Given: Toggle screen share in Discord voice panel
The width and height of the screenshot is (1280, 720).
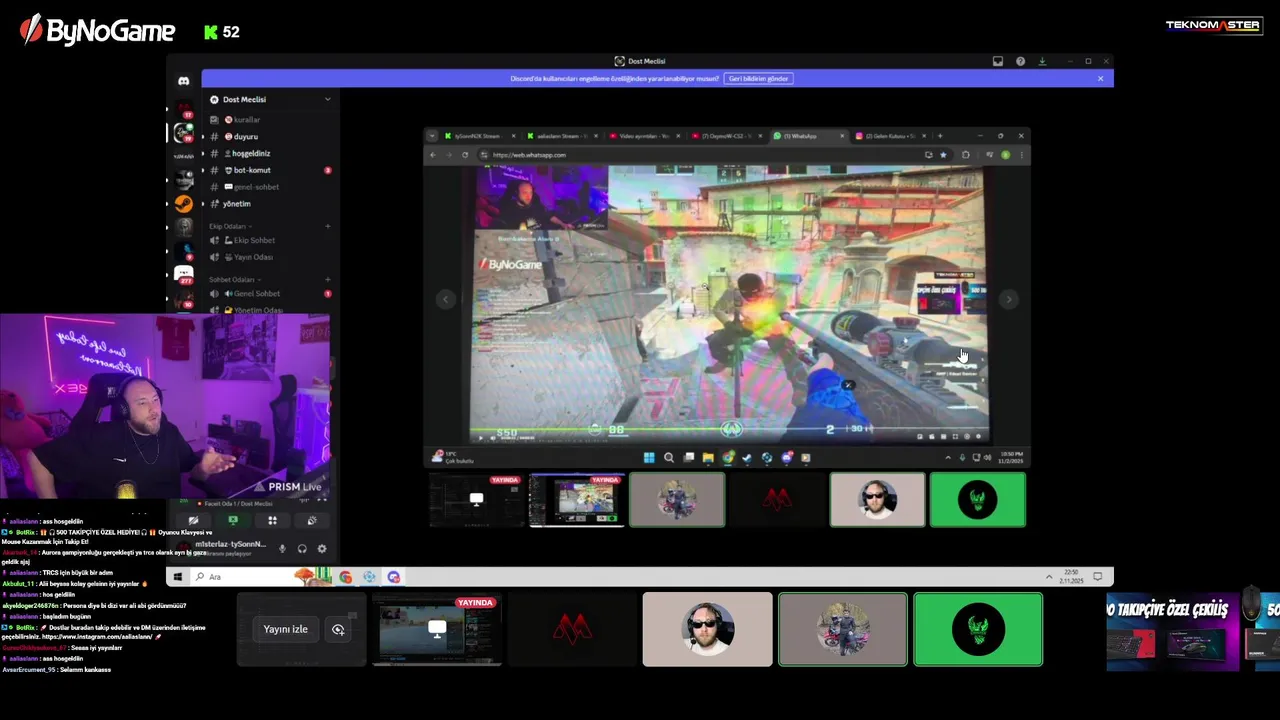Looking at the screenshot, I should click(x=233, y=520).
